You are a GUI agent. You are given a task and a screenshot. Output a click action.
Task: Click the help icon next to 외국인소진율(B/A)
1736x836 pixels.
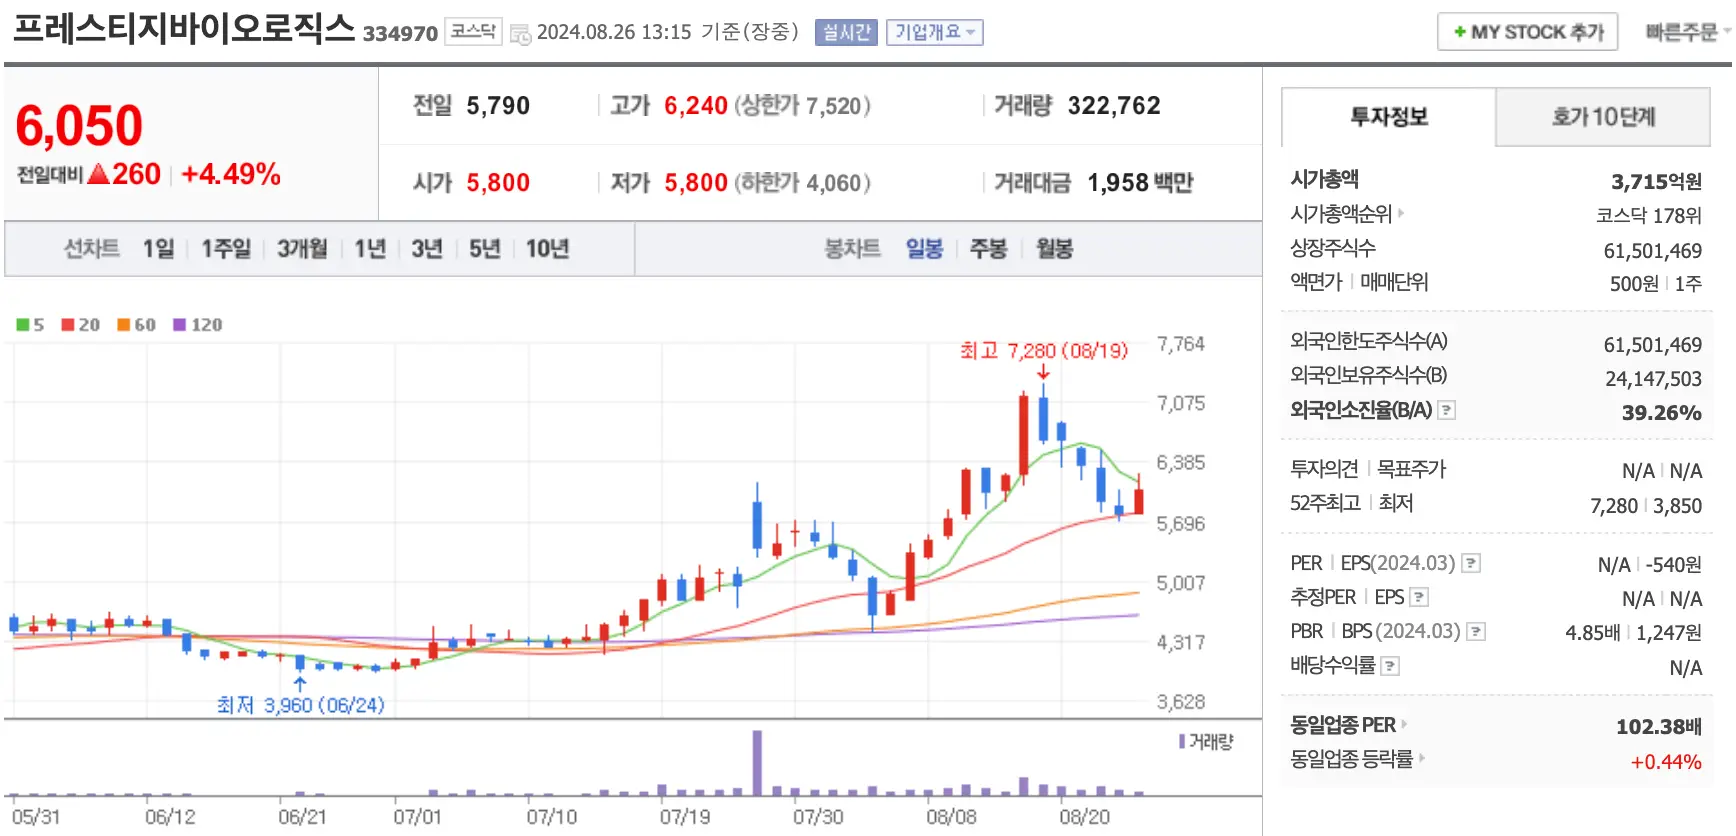pos(1446,410)
